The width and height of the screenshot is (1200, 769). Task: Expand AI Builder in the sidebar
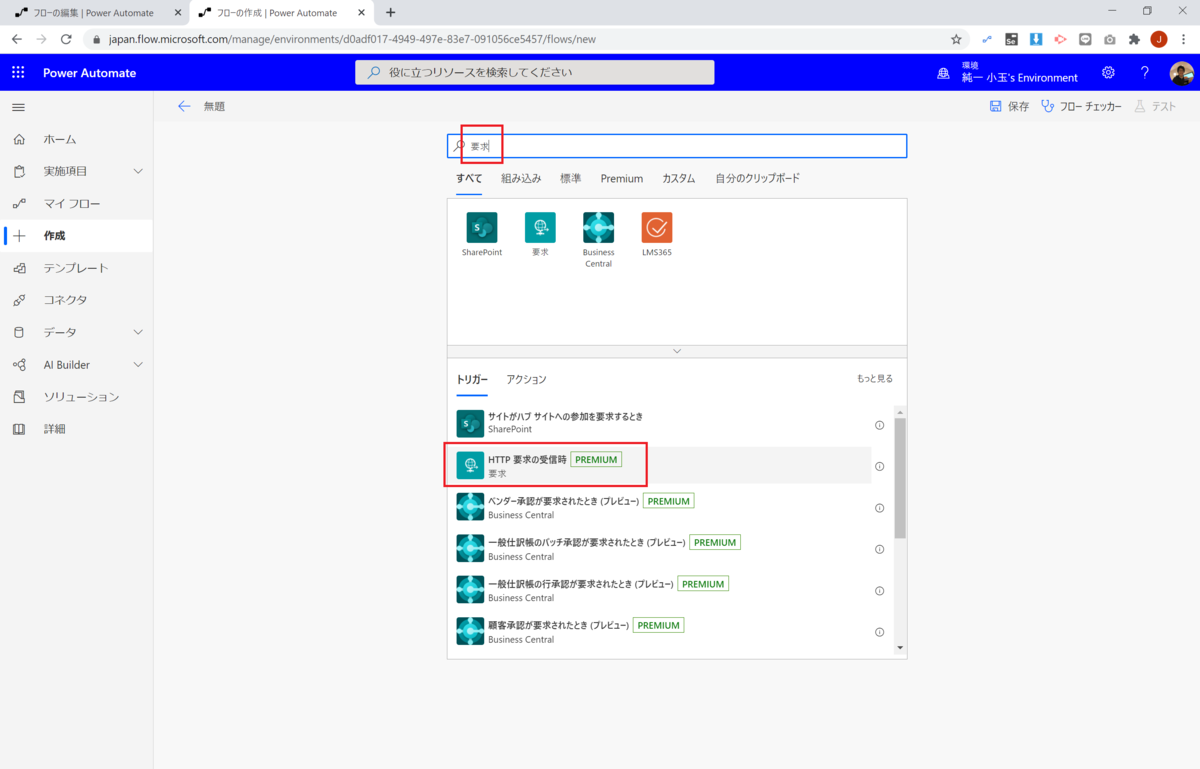[x=138, y=365]
